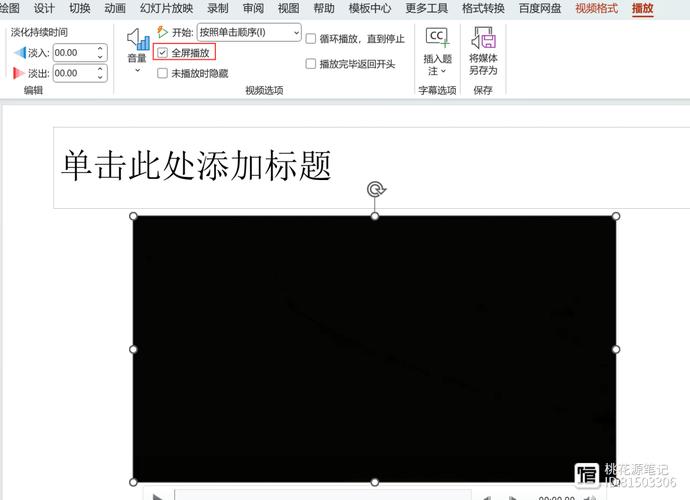Switch to 视频格式 tab

[597, 8]
